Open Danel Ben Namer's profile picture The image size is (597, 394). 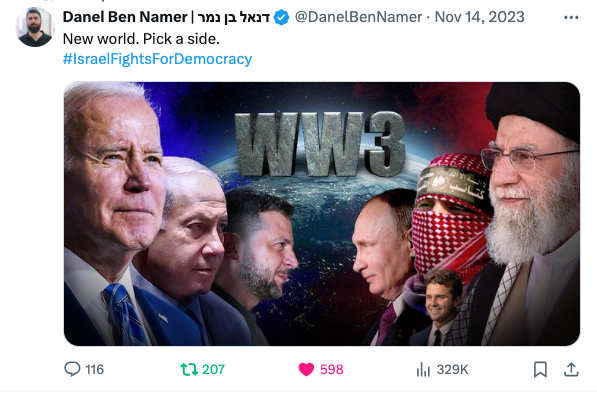(x=35, y=27)
